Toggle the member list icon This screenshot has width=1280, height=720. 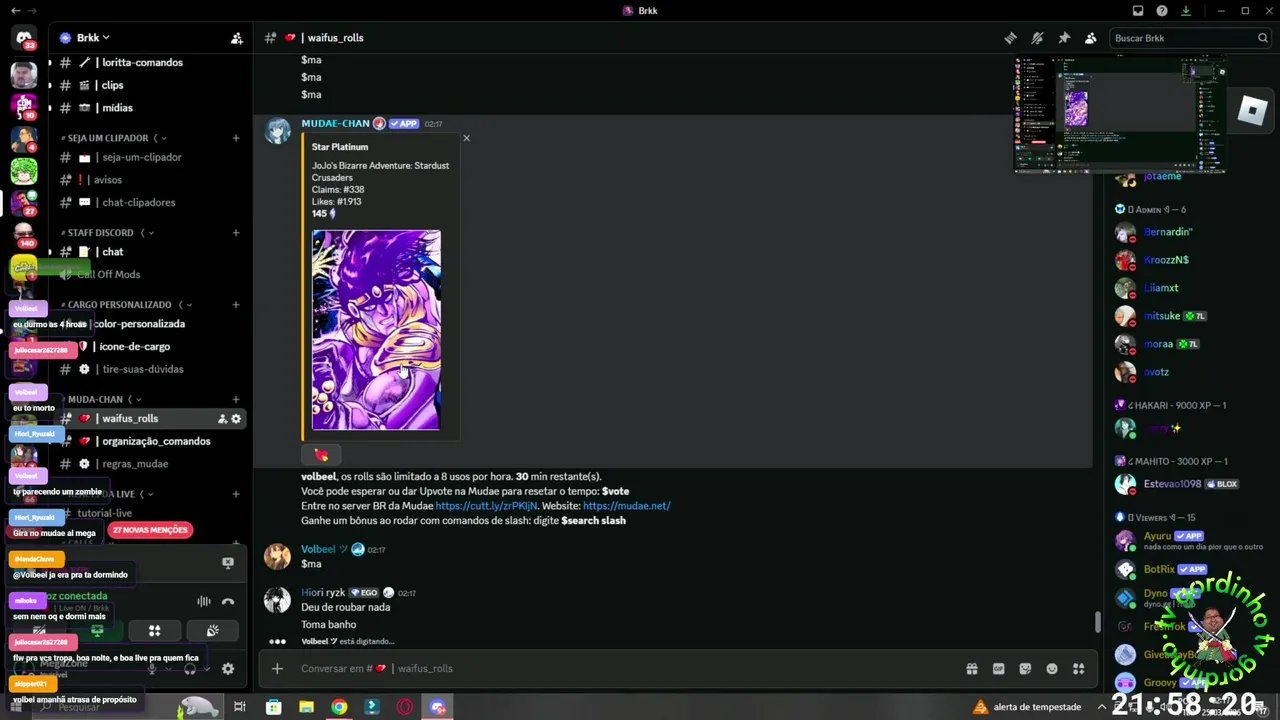(x=1090, y=38)
